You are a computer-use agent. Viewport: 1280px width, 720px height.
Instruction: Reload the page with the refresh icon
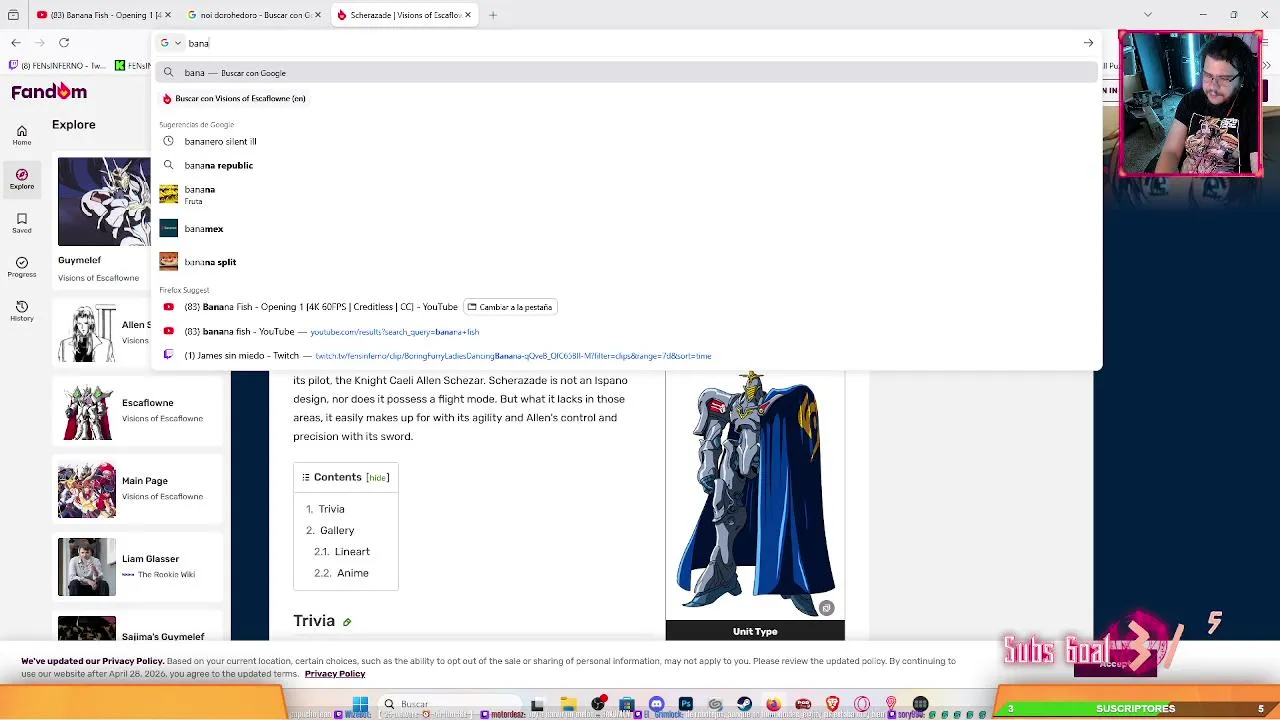(64, 43)
